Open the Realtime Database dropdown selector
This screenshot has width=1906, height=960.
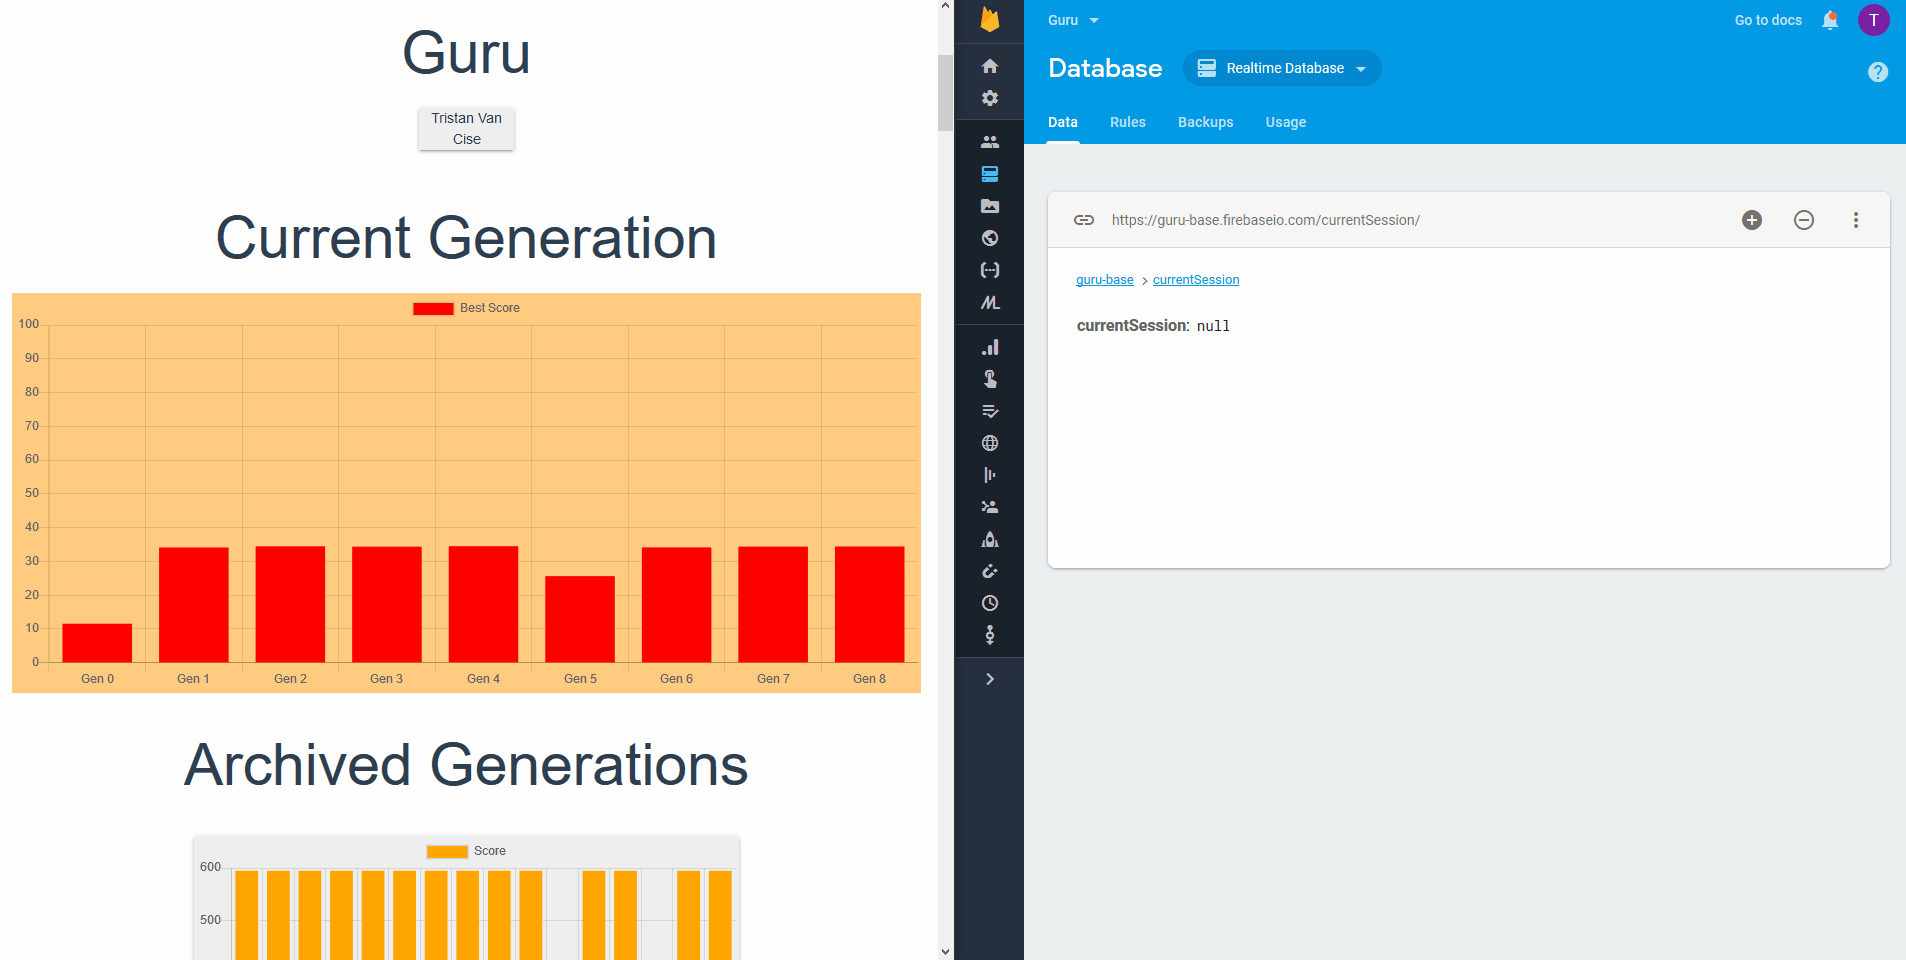click(1282, 68)
